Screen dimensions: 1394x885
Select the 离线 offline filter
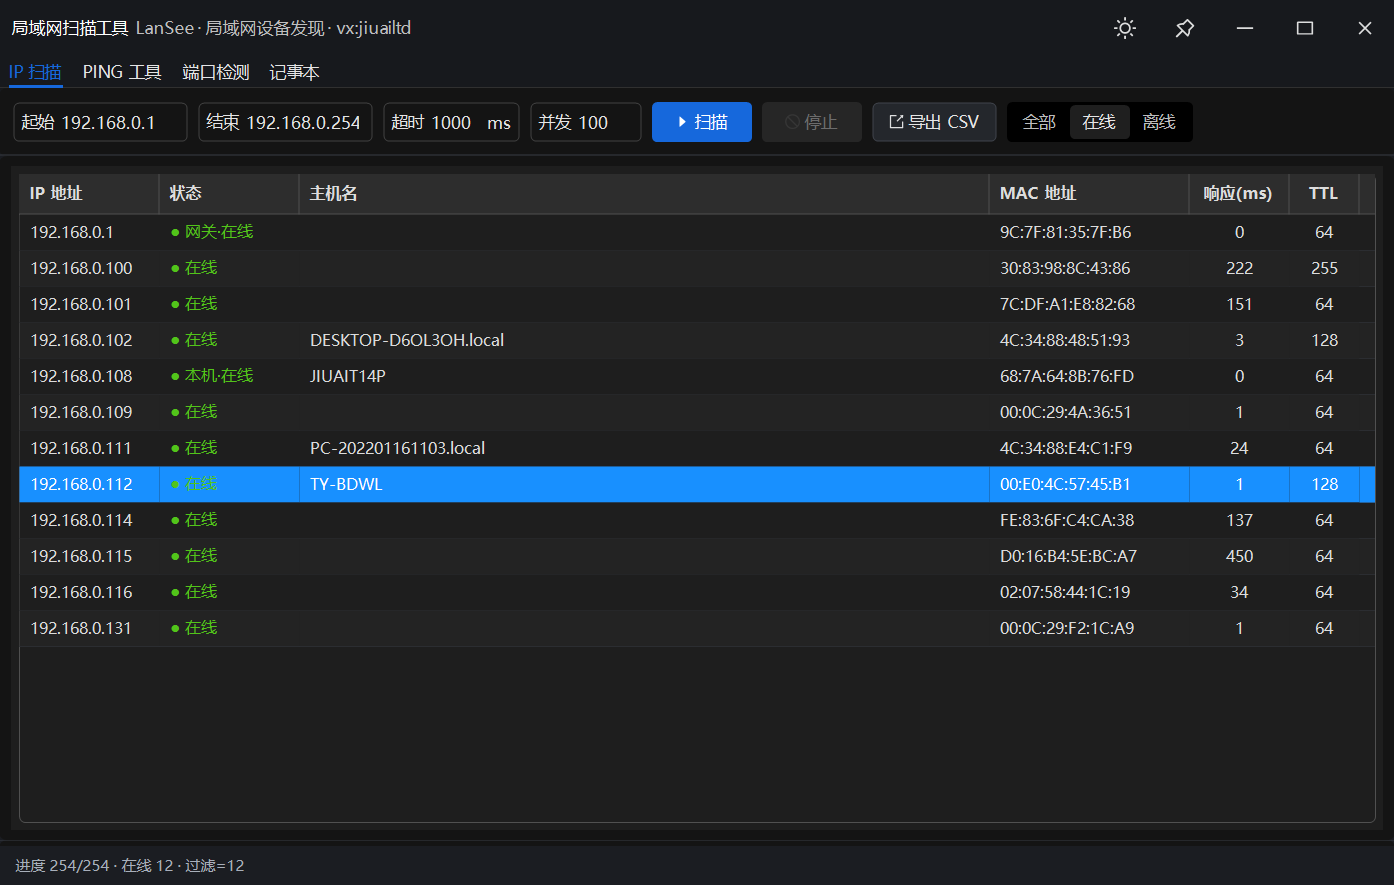[x=1159, y=122]
